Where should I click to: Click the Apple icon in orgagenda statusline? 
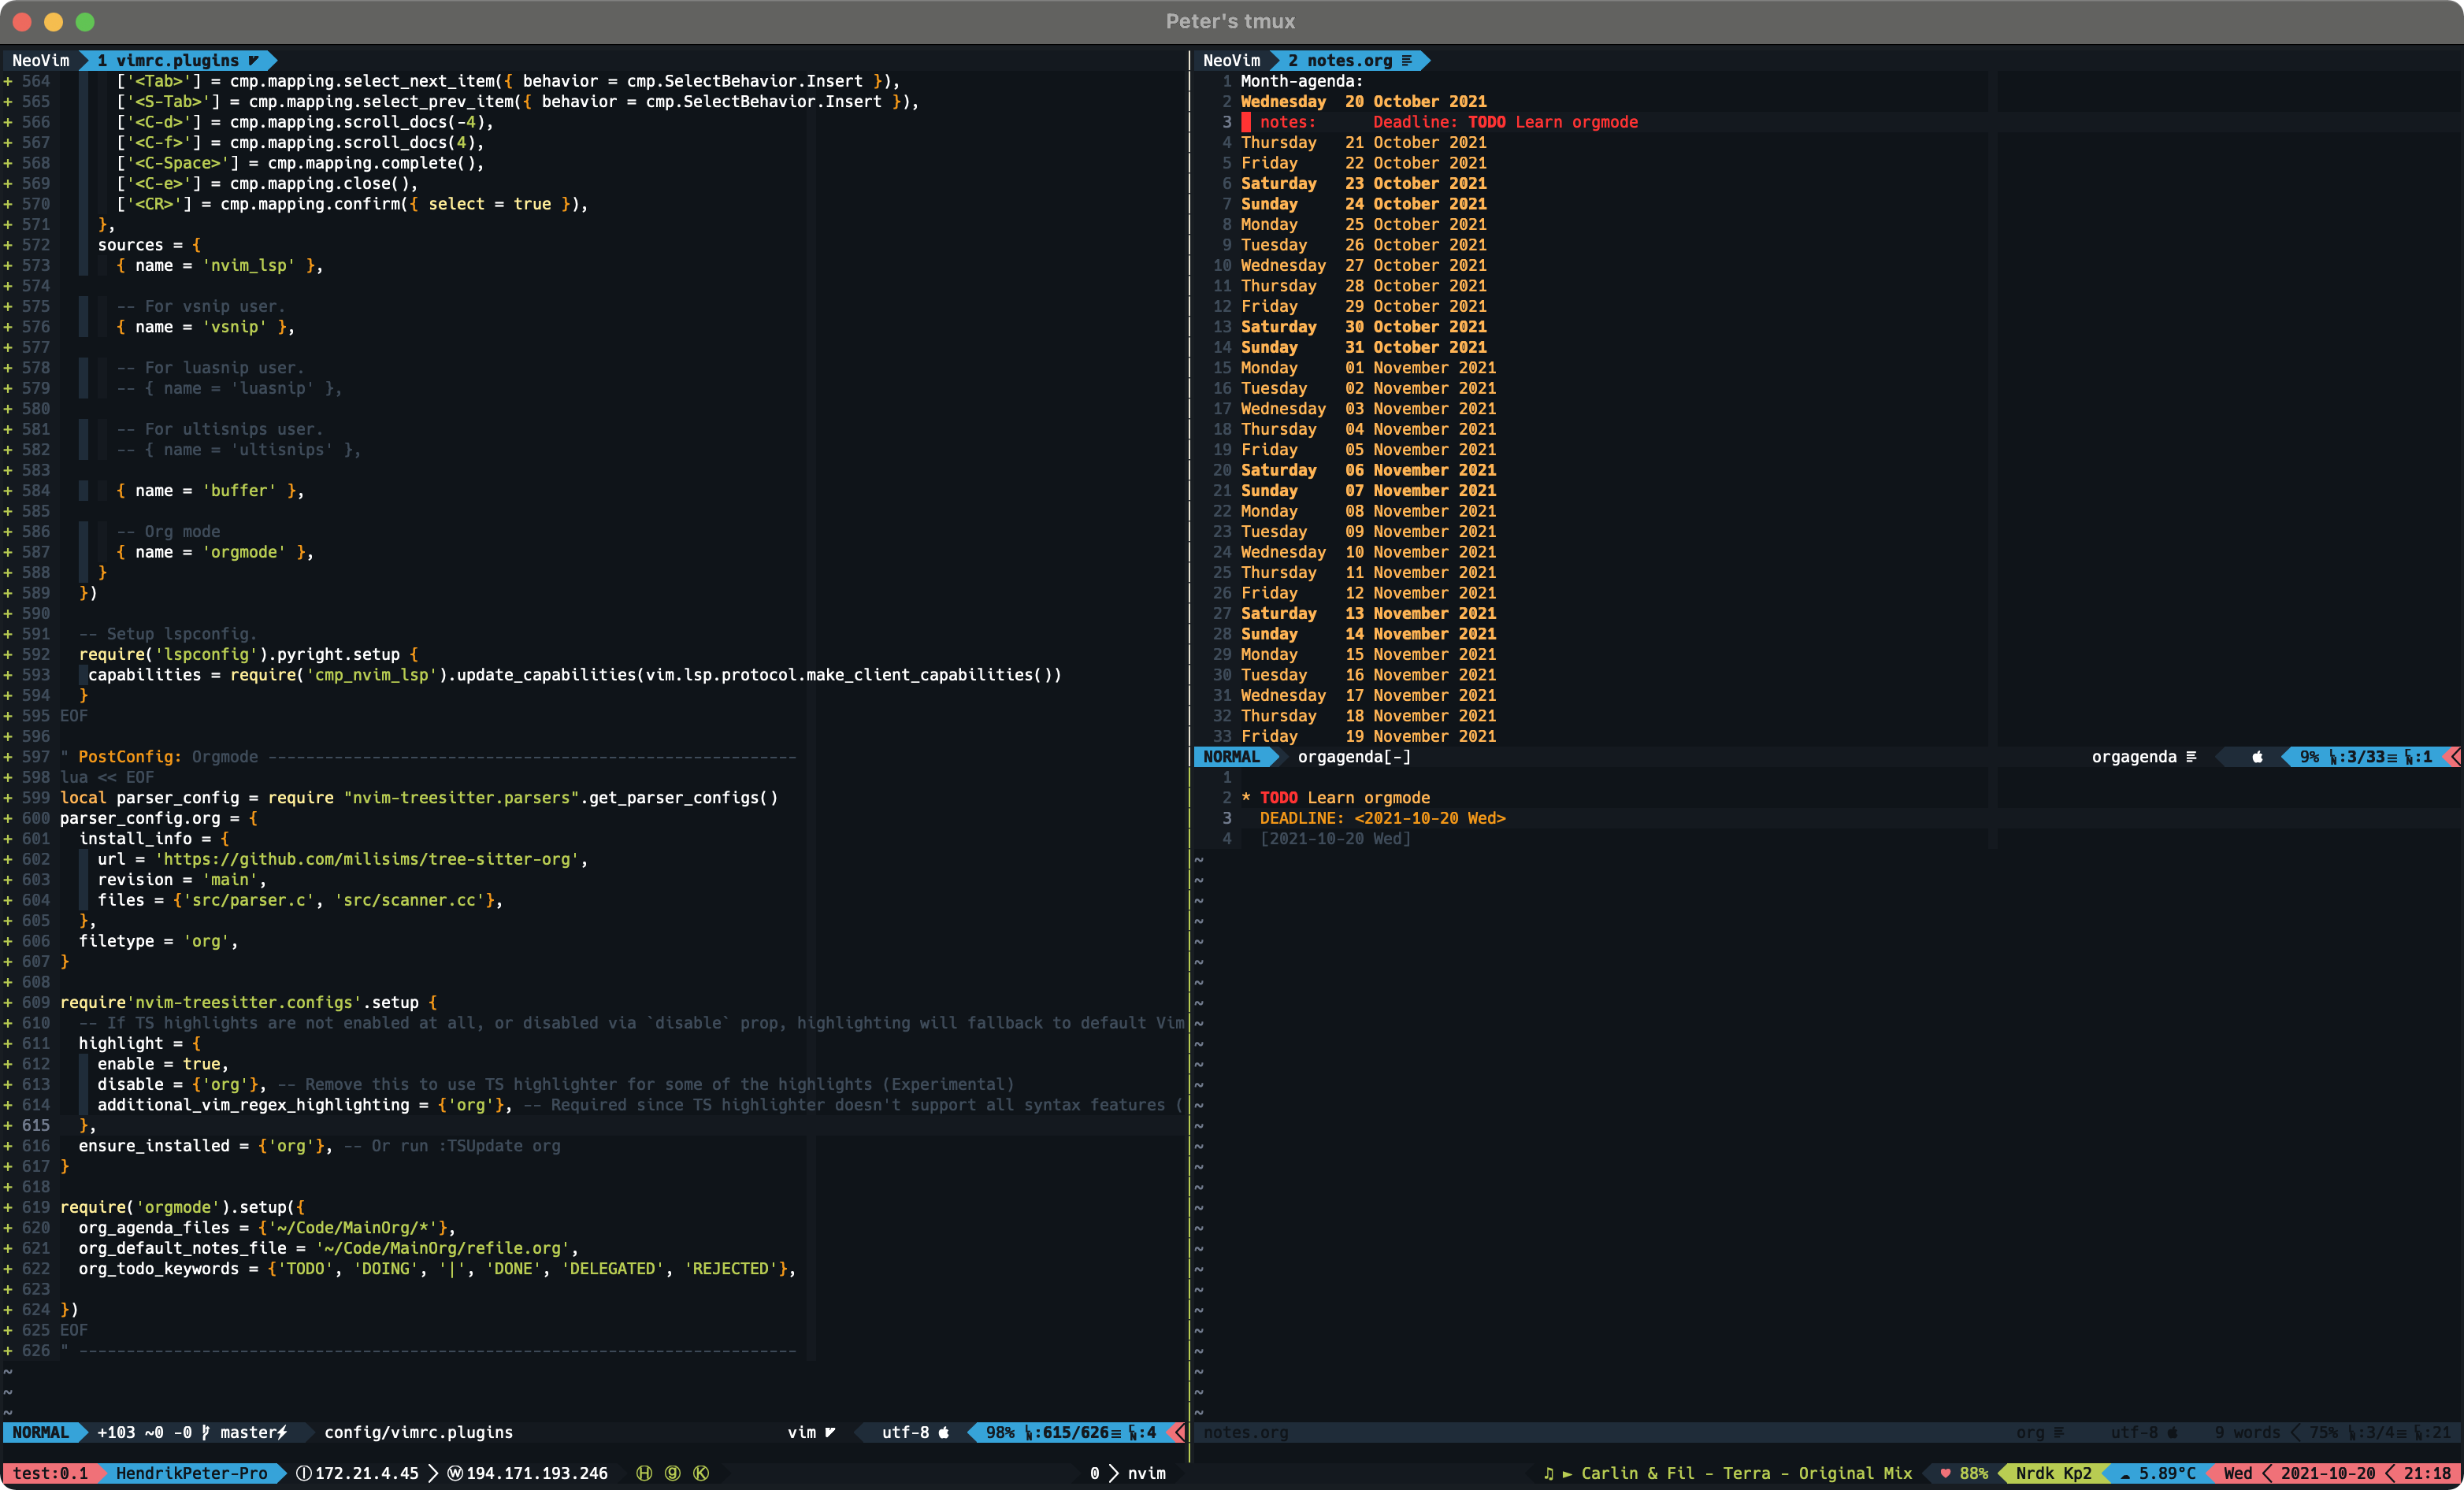(2257, 757)
